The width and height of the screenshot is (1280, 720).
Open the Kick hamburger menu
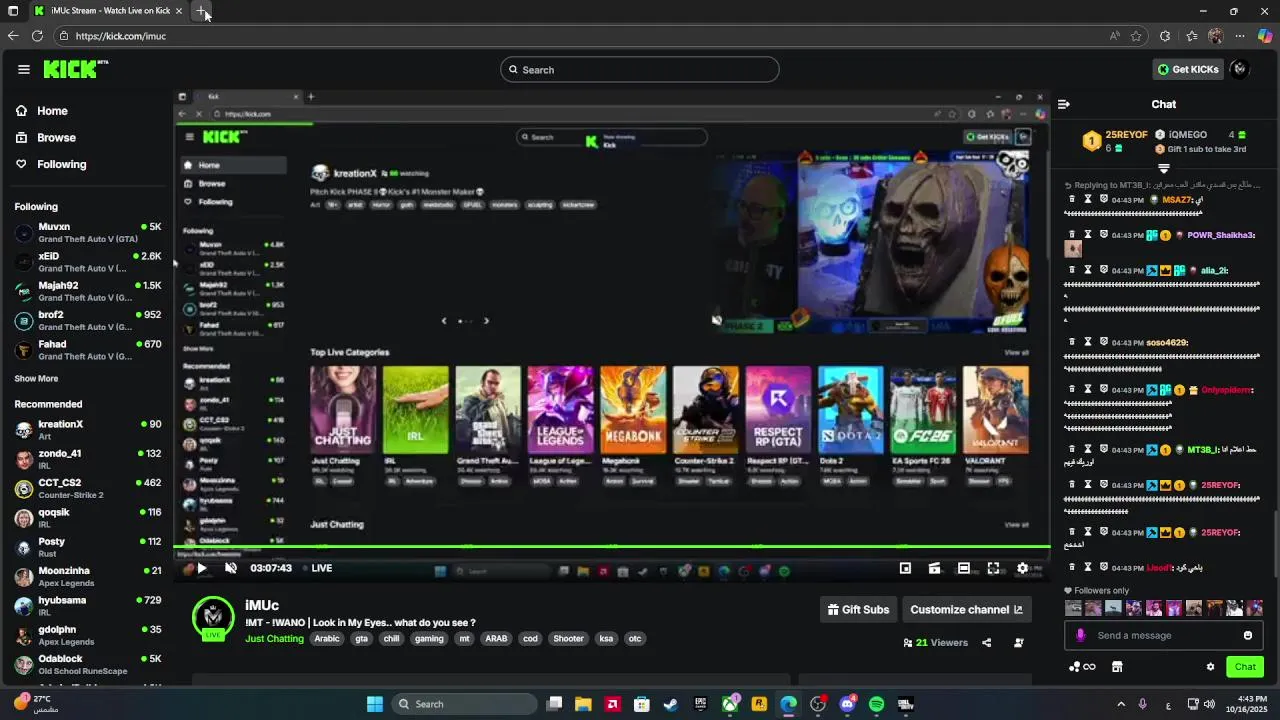24,69
